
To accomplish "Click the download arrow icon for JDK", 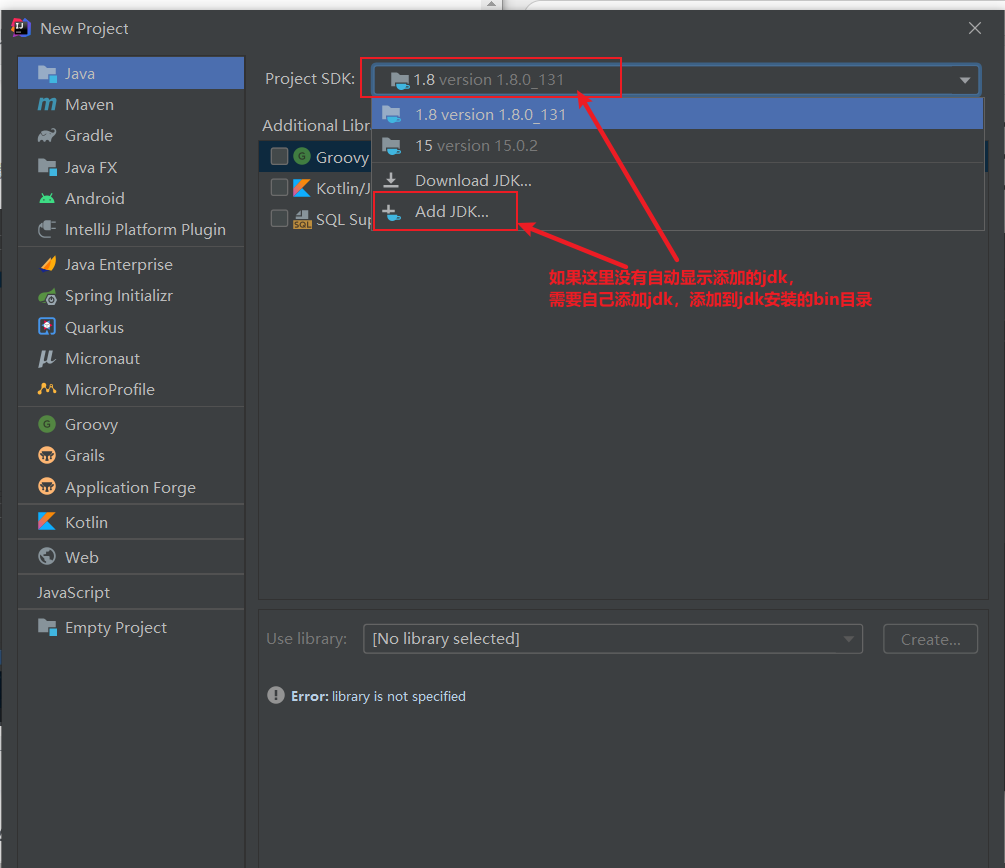I will pos(391,180).
